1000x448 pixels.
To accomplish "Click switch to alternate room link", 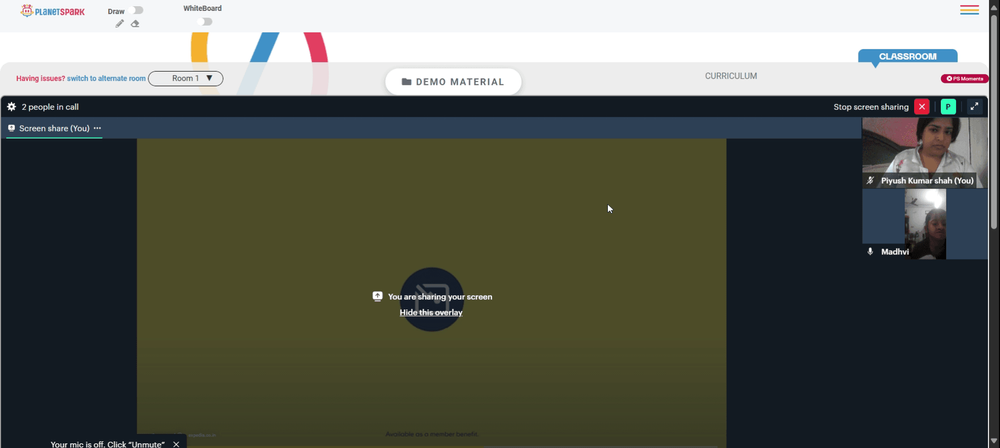I will click(107, 78).
